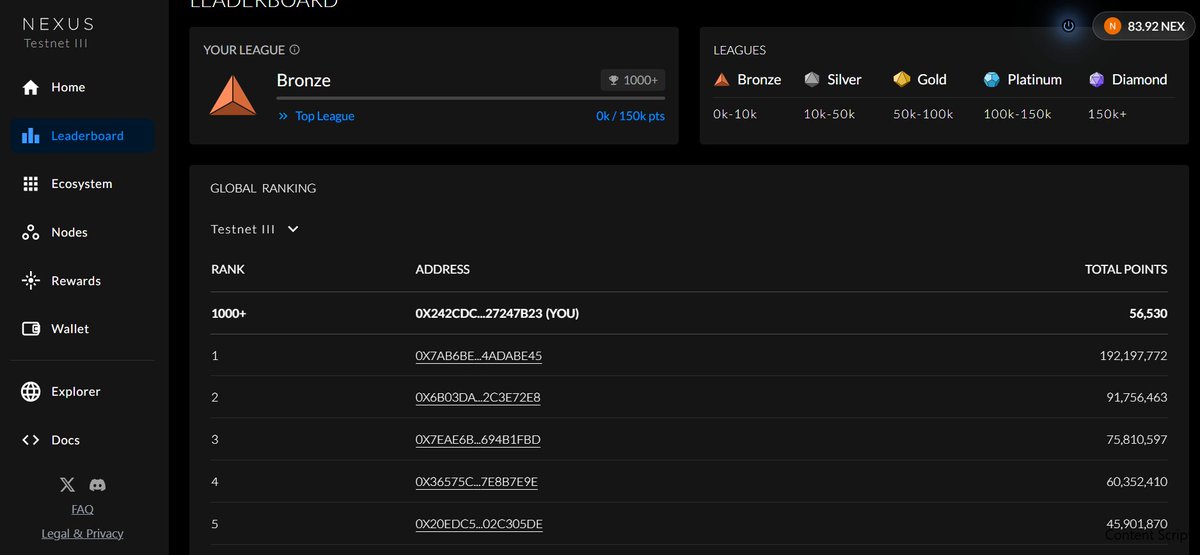Open address 0X6B03DA...2C3E72E8 link
The image size is (1200, 555).
pos(478,397)
